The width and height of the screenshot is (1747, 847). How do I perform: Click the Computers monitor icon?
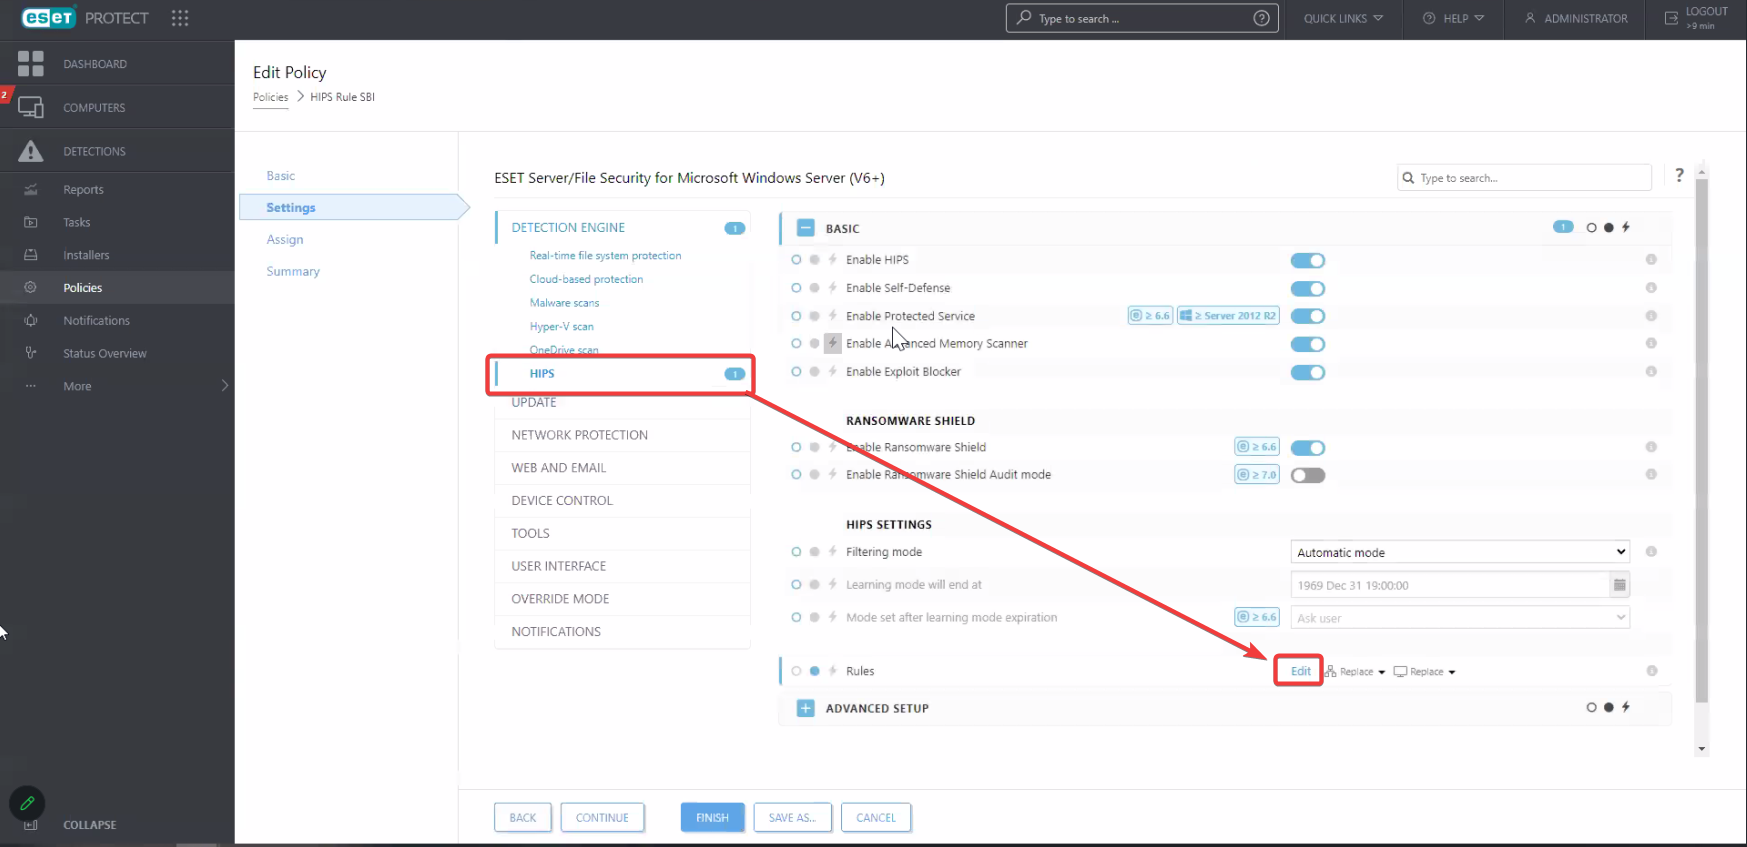click(x=31, y=107)
